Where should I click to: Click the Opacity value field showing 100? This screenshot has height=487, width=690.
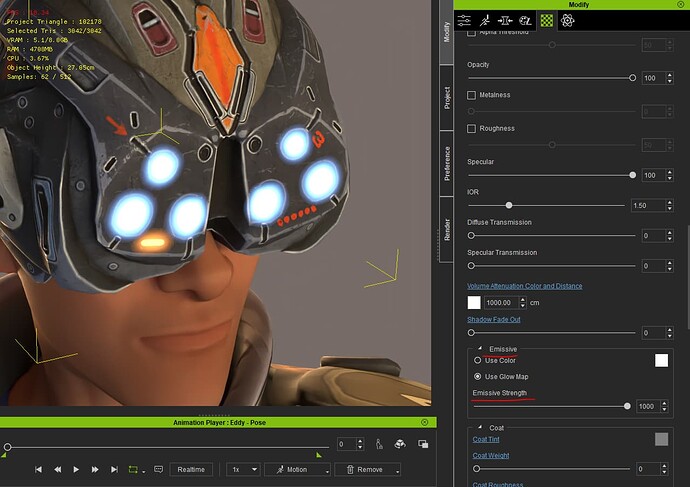click(653, 78)
